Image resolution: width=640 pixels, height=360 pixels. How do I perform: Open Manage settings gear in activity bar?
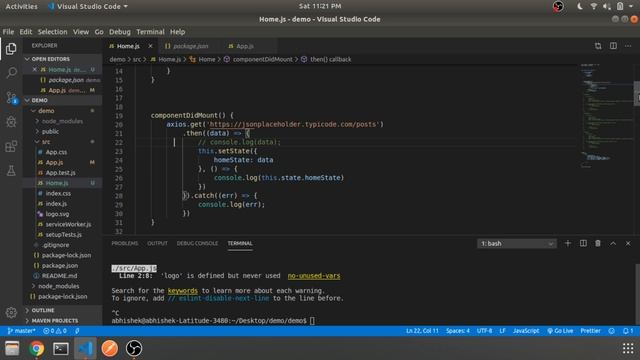[x=11, y=313]
